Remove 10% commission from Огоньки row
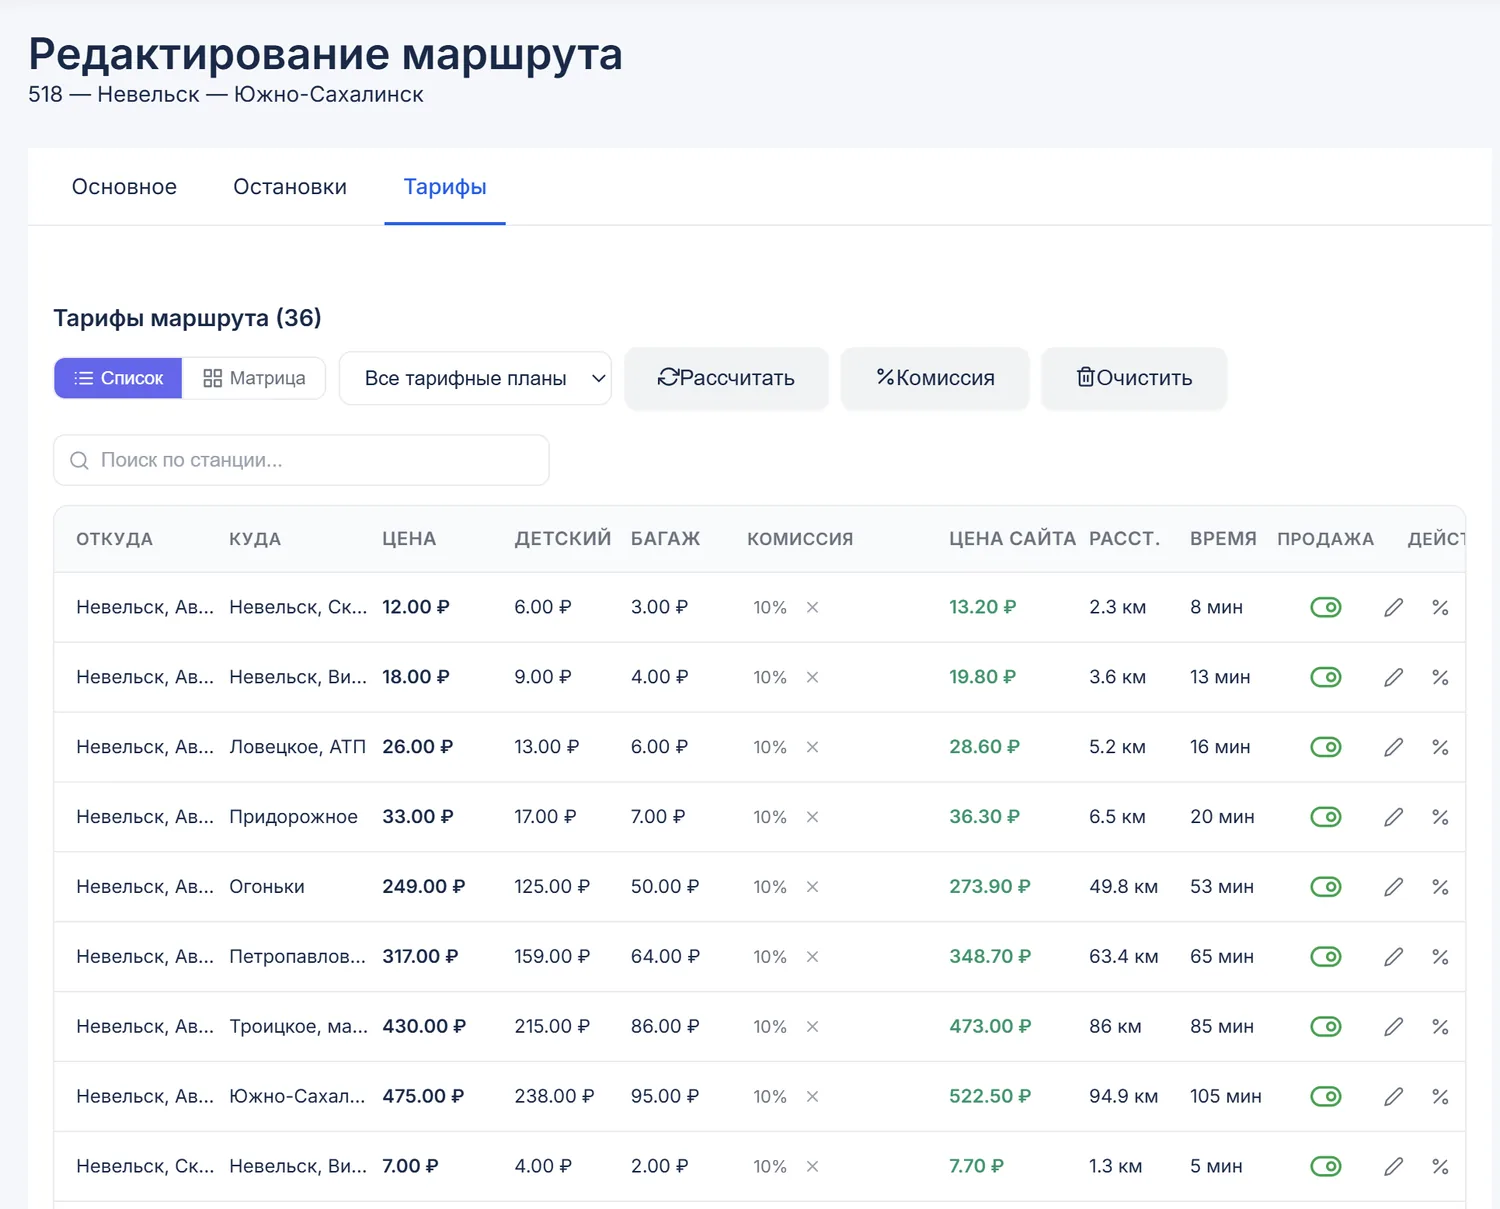Screen dimensions: 1500x1209 [812, 887]
